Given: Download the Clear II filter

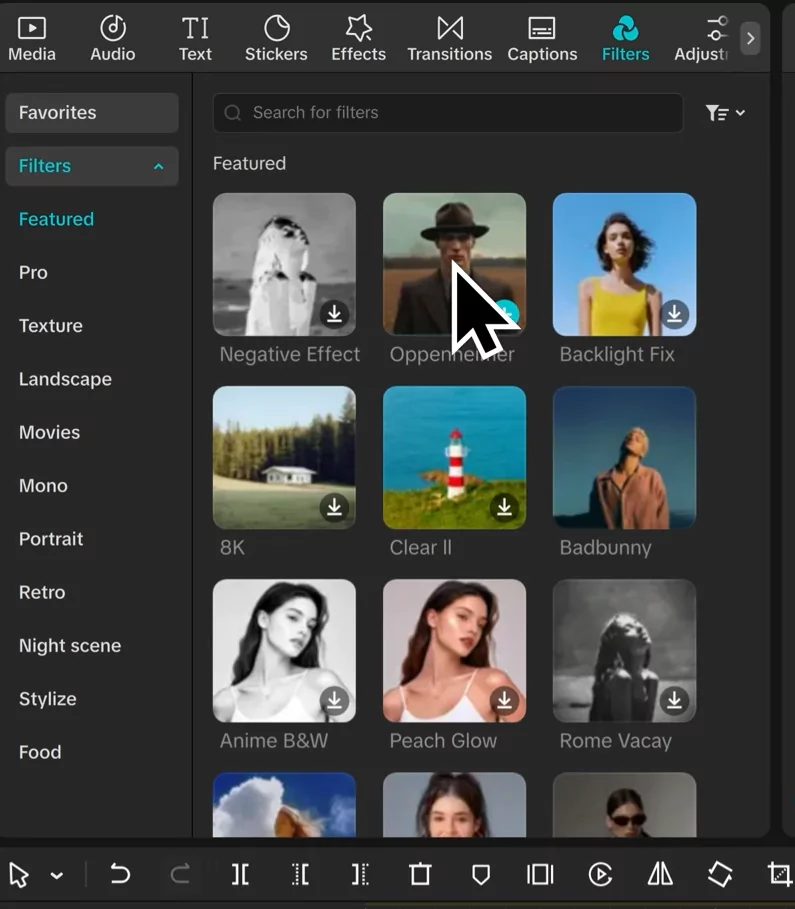Looking at the screenshot, I should click(504, 507).
